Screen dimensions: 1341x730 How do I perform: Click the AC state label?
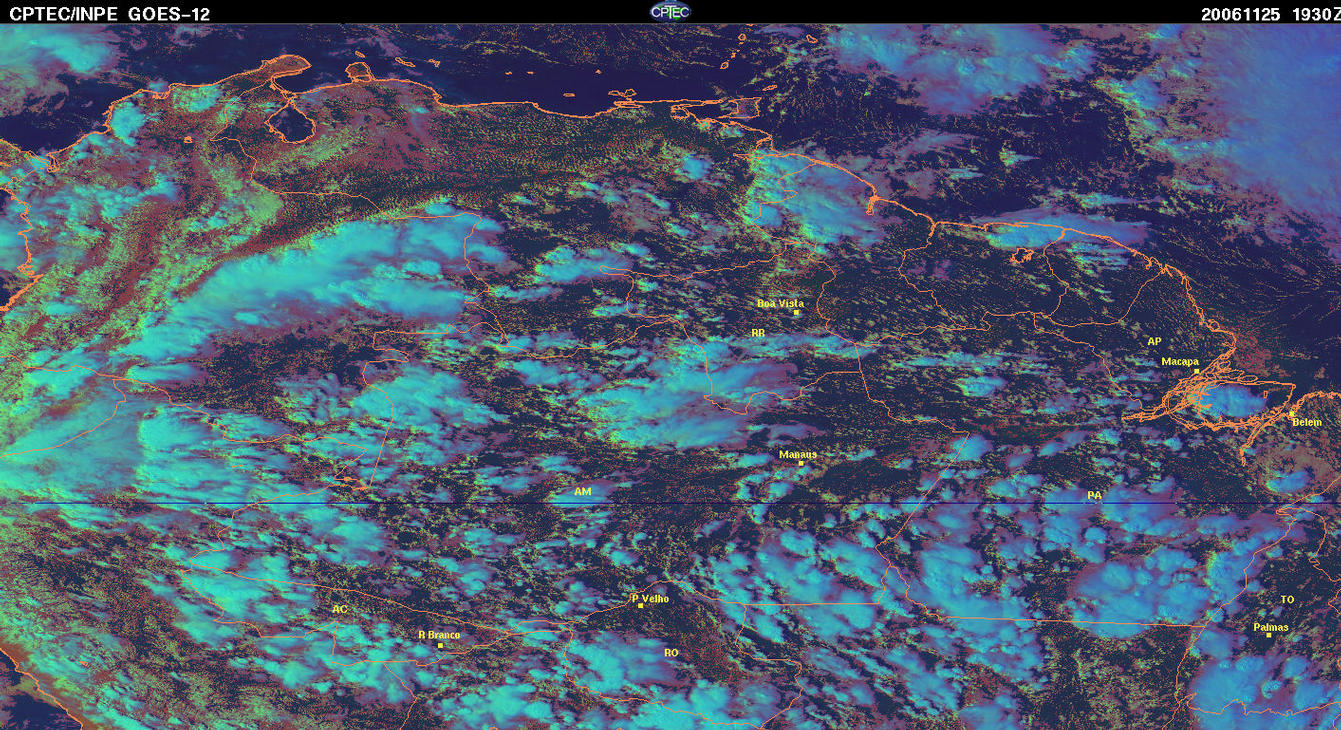pyautogui.click(x=340, y=608)
